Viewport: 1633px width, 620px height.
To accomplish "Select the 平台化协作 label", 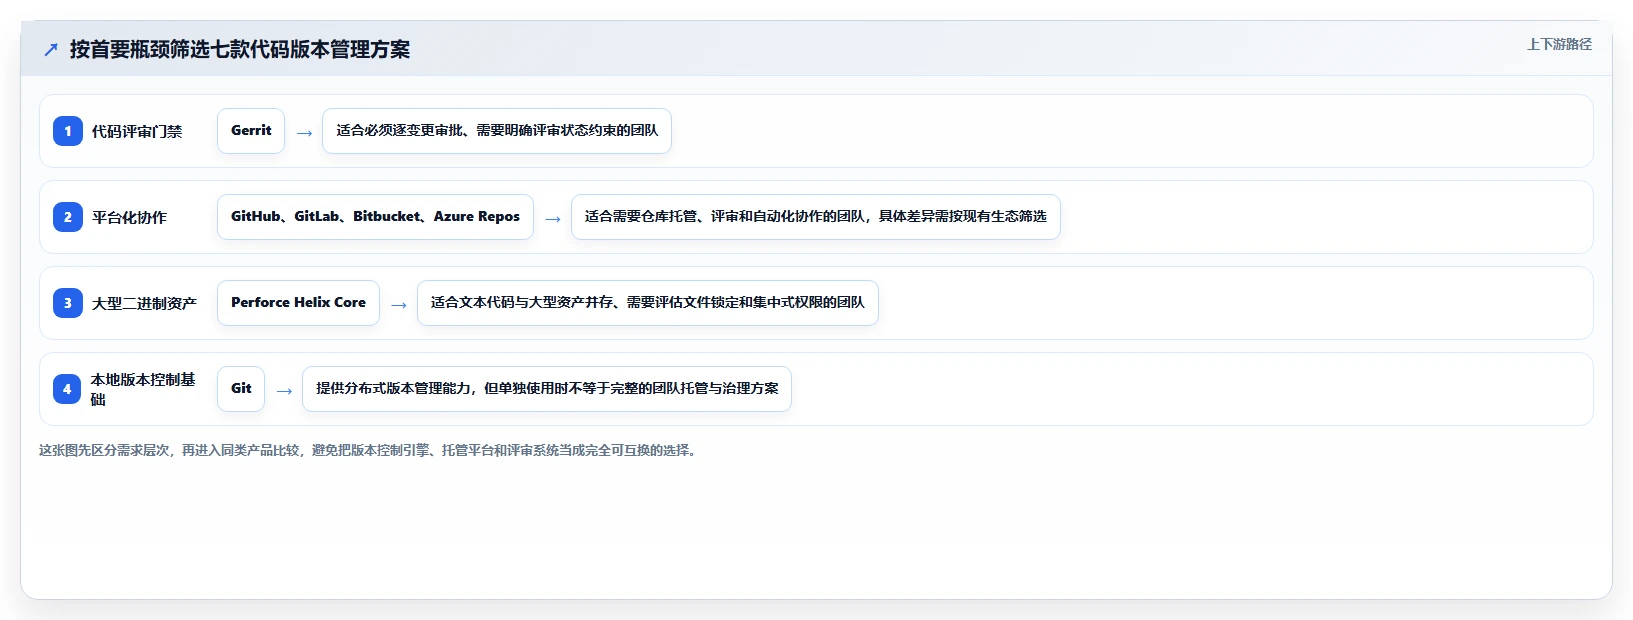I will coord(129,217).
